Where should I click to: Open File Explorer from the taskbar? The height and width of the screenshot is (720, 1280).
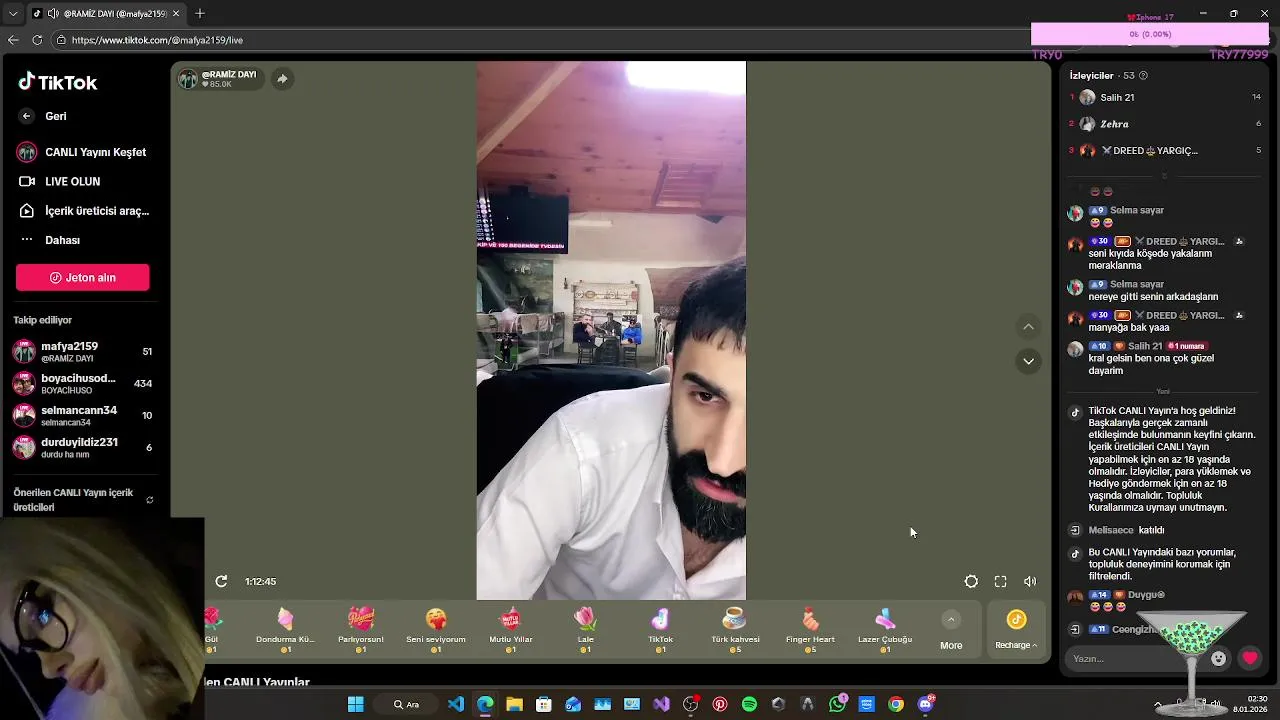pos(514,704)
